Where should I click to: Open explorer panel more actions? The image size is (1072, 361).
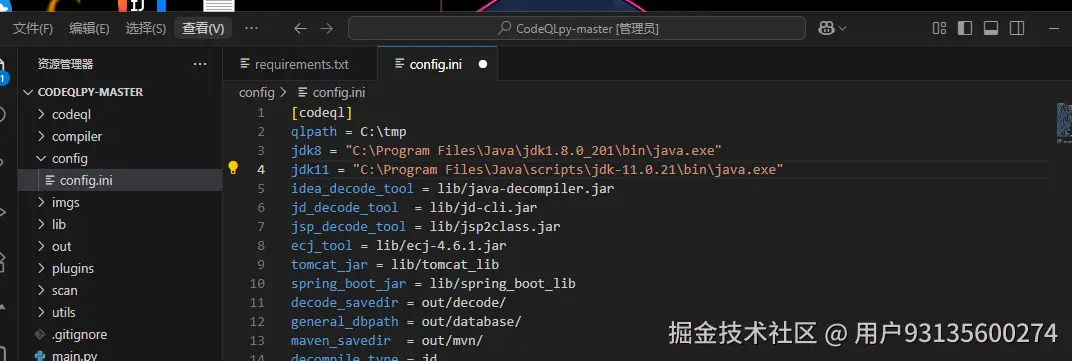point(200,64)
